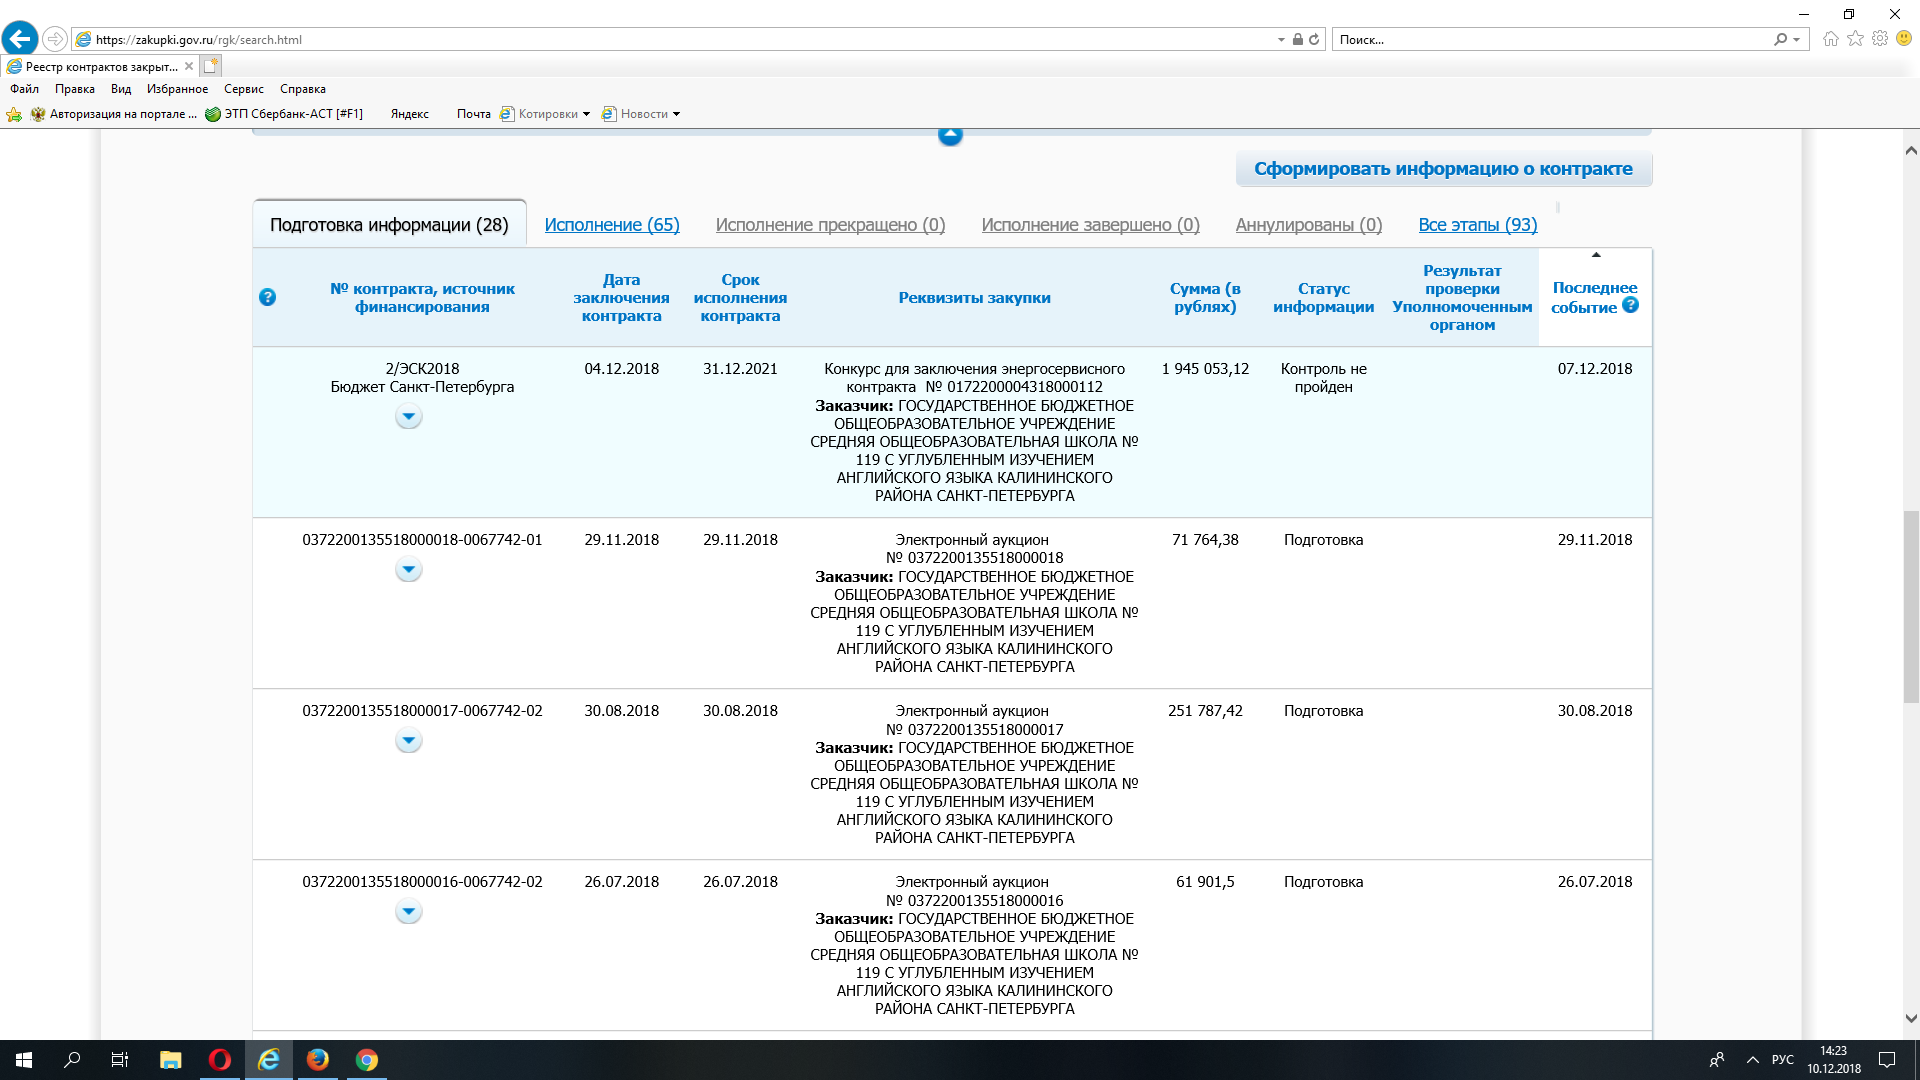This screenshot has width=1920, height=1080.
Task: Click the browser Back arrow button
Action: pyautogui.click(x=20, y=39)
